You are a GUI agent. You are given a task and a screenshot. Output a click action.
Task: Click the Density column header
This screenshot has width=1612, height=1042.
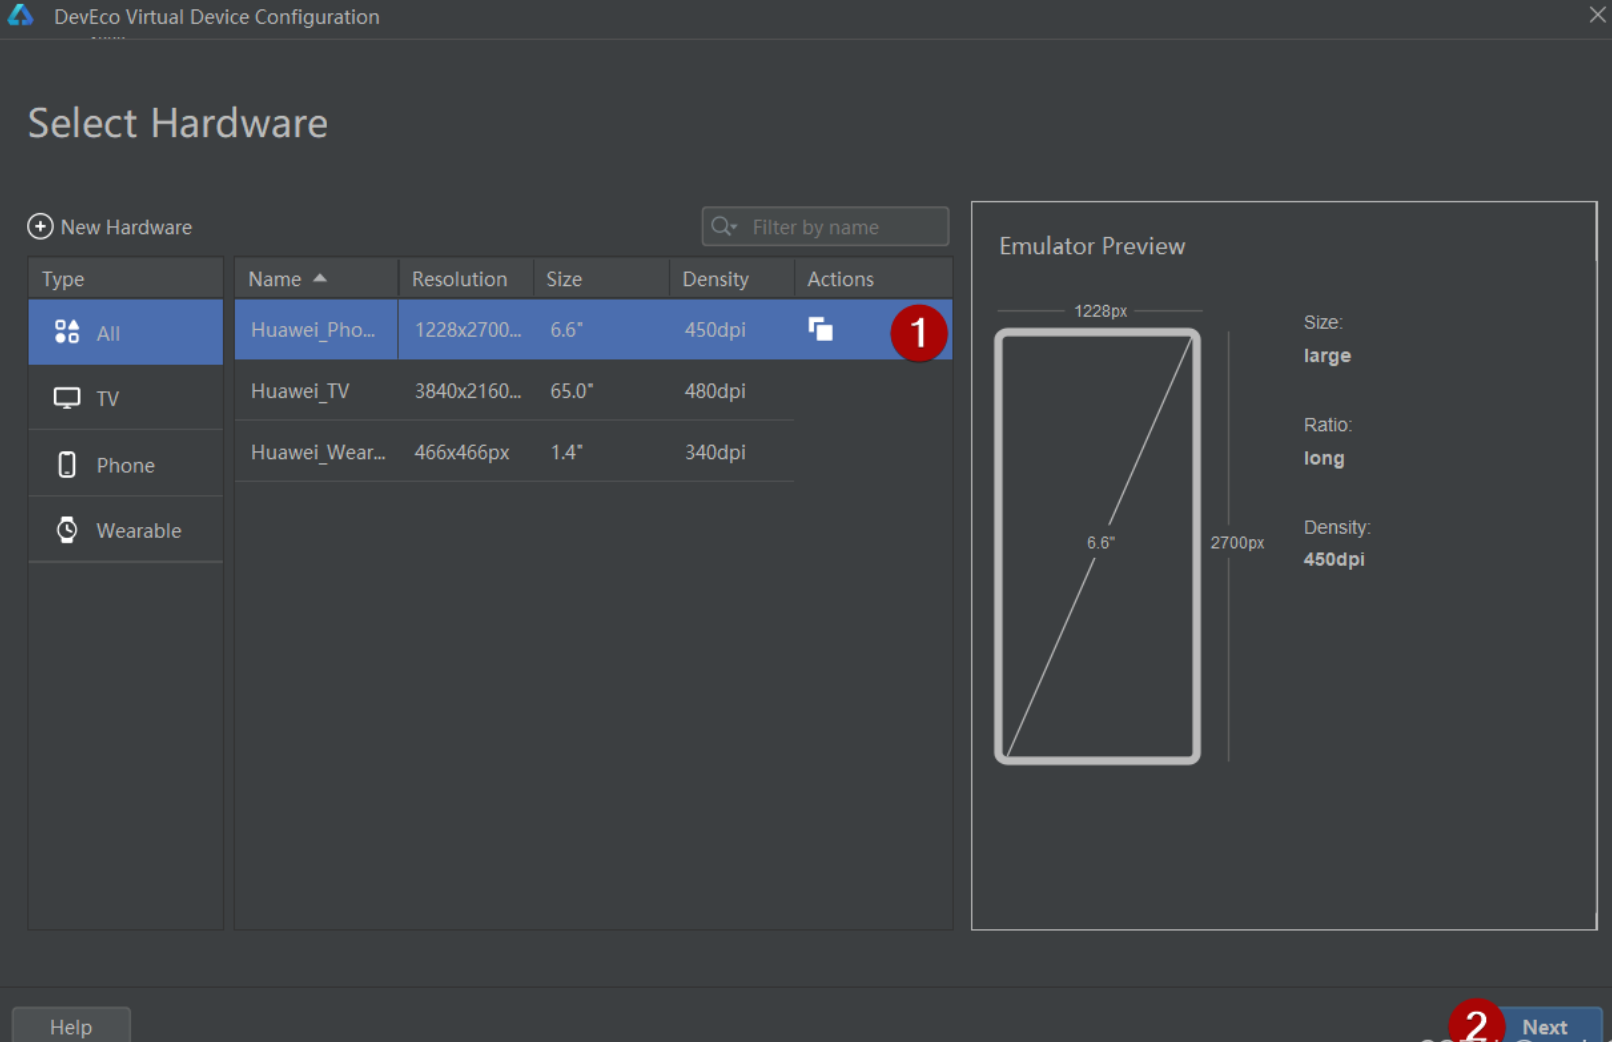pyautogui.click(x=732, y=279)
